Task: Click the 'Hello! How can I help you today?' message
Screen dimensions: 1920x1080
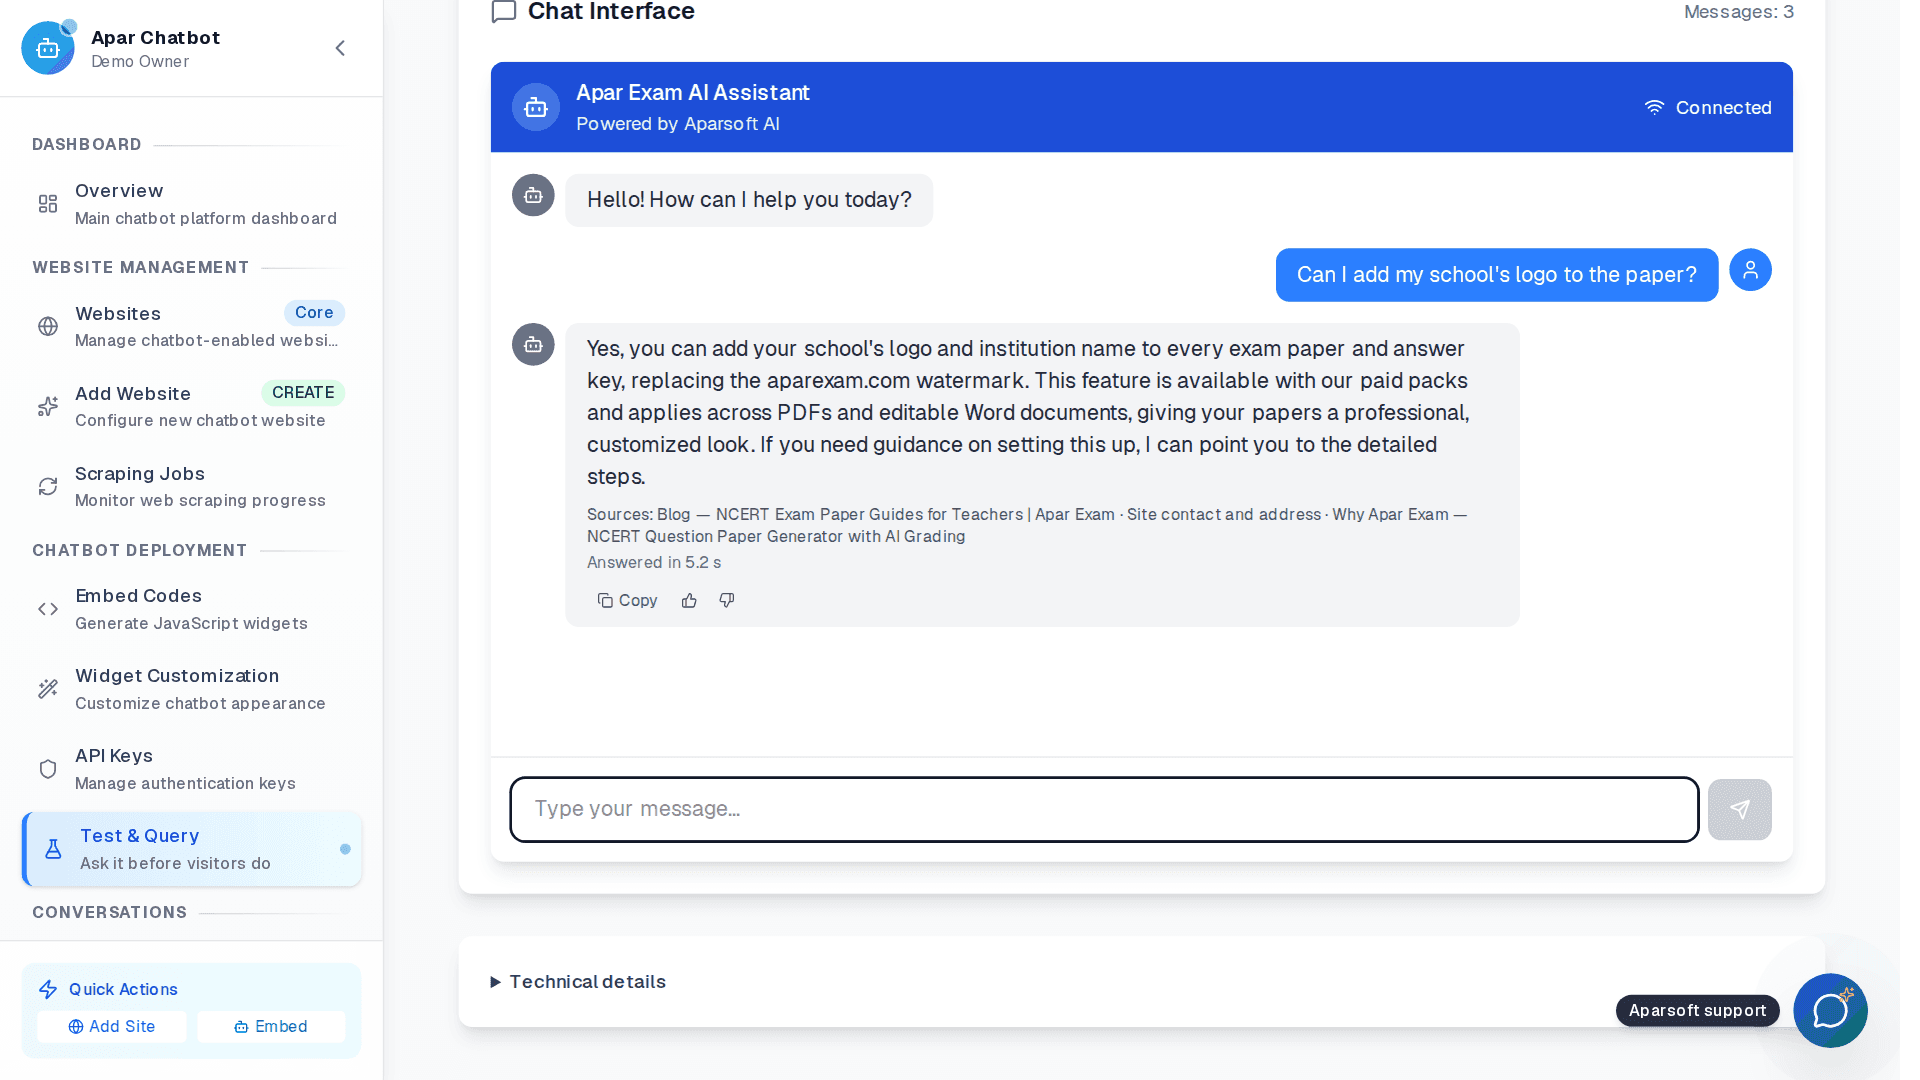Action: (x=749, y=200)
